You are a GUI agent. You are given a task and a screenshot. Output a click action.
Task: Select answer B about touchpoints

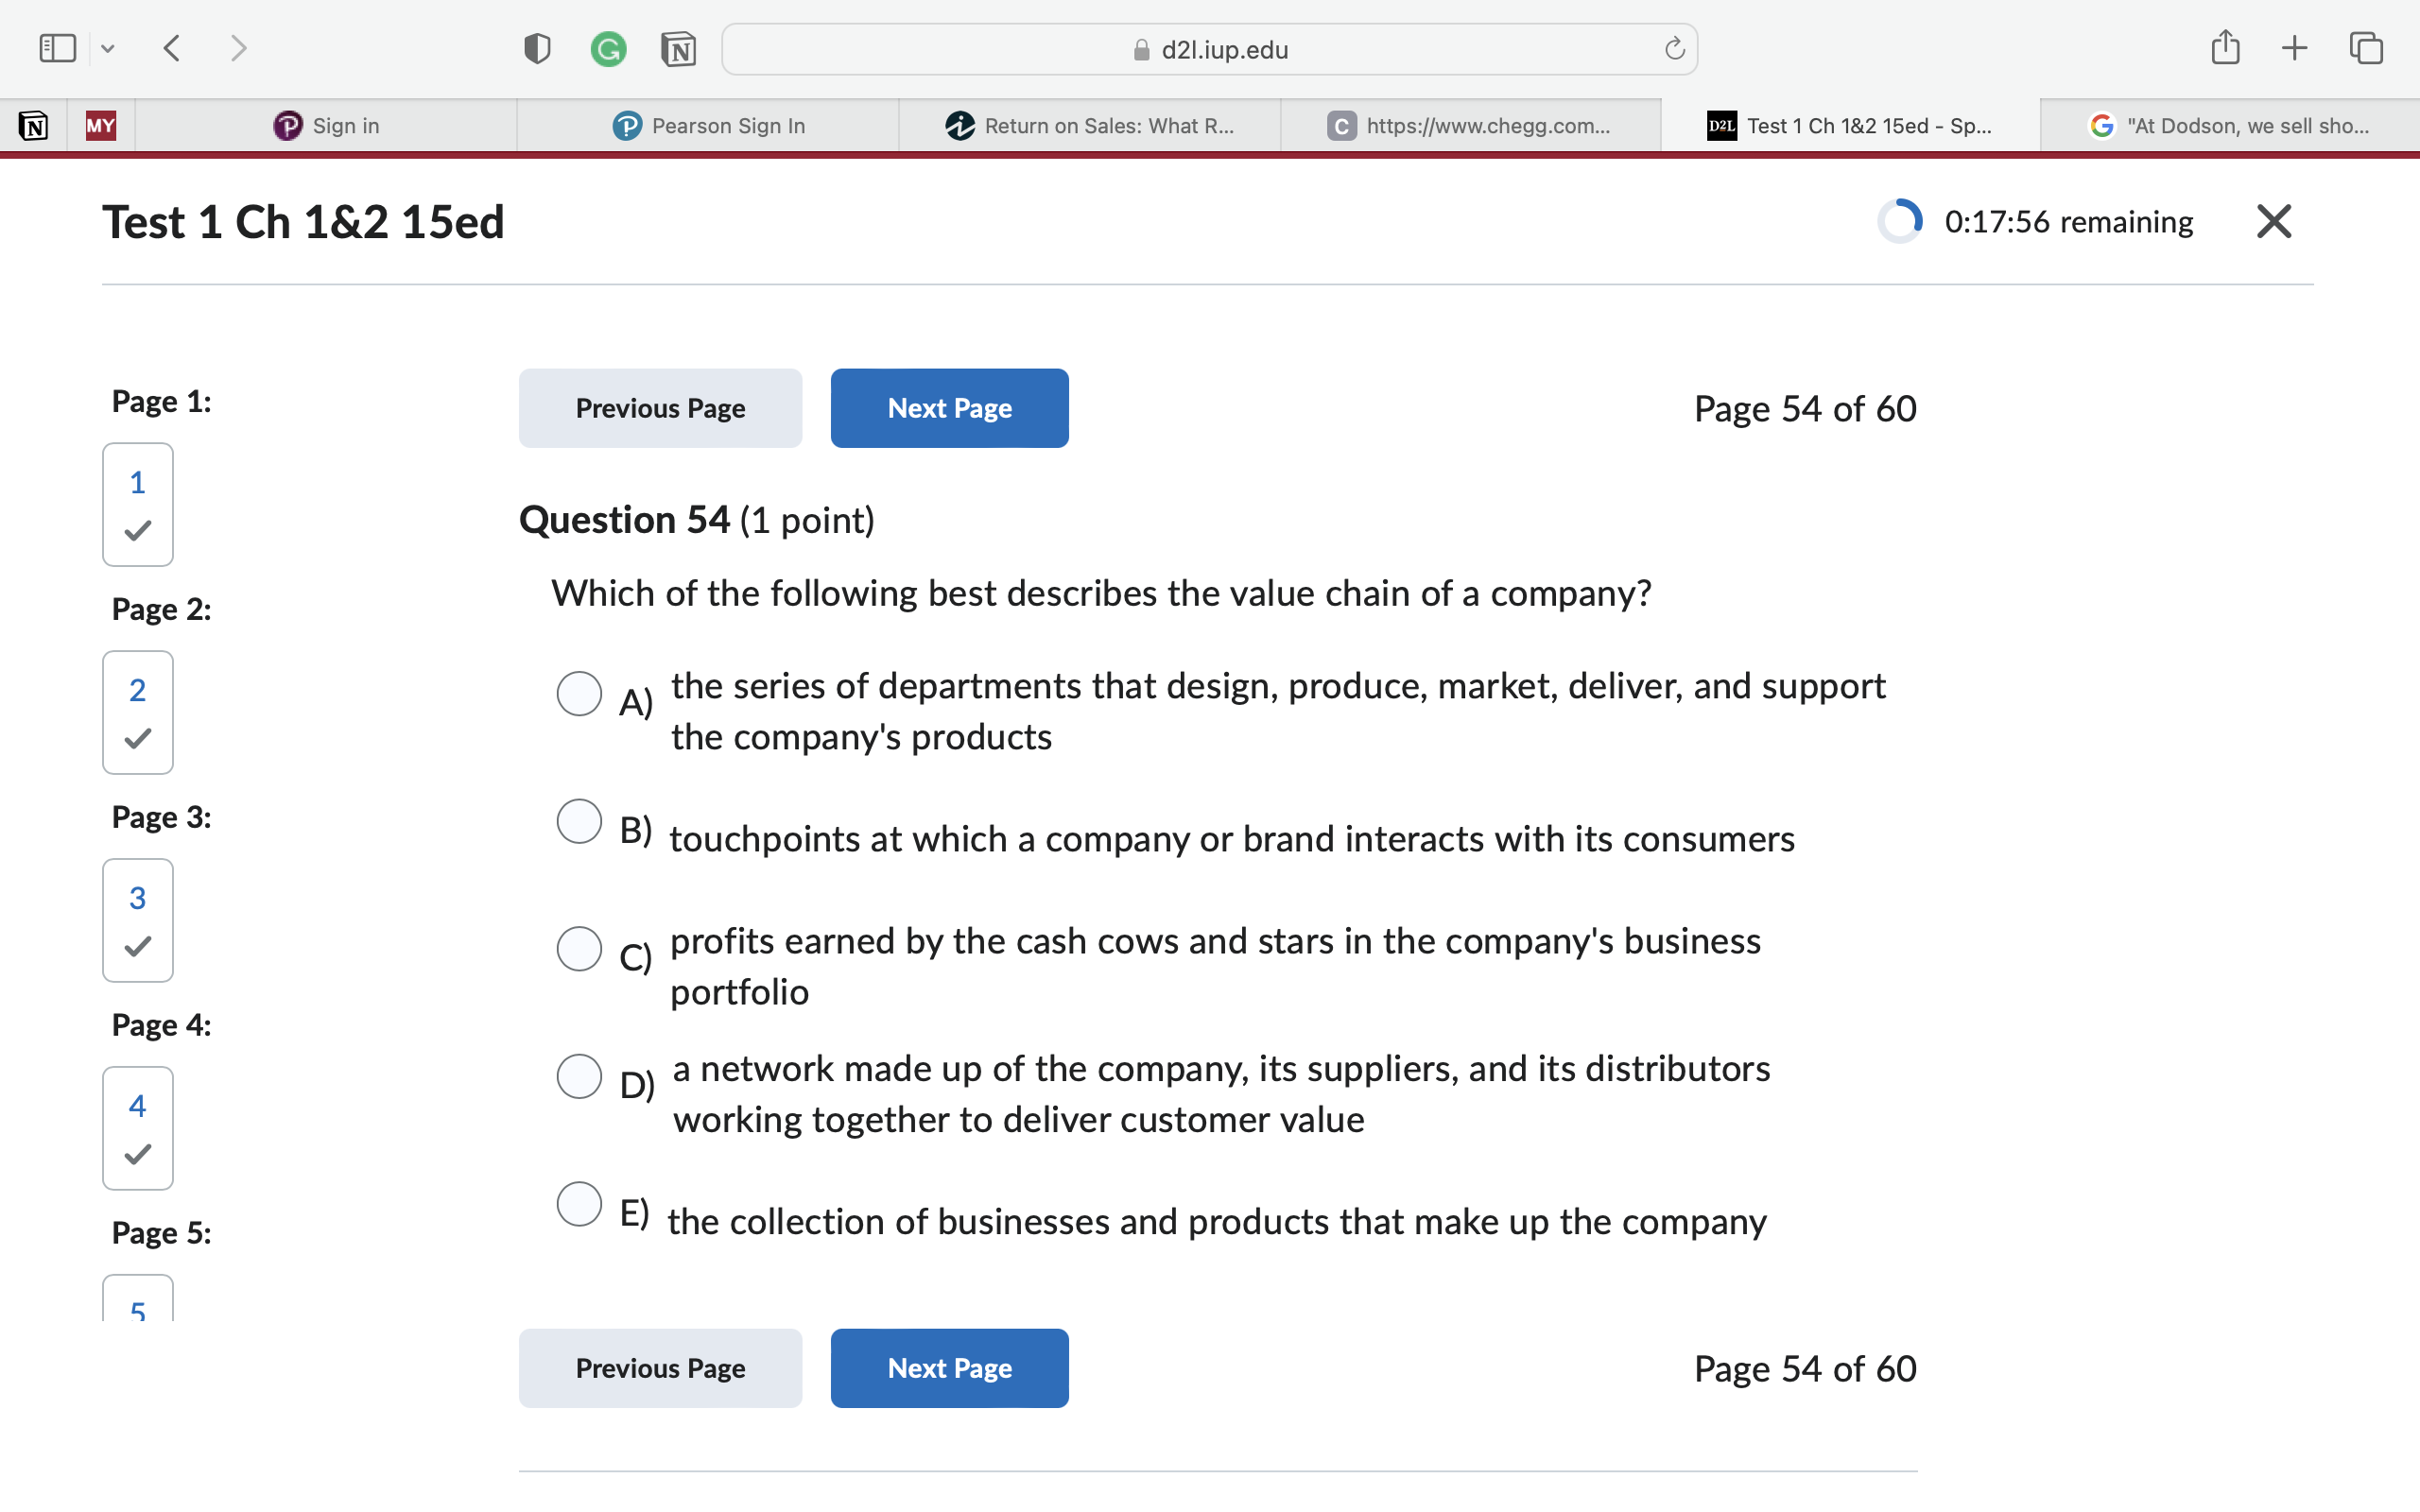(x=579, y=821)
